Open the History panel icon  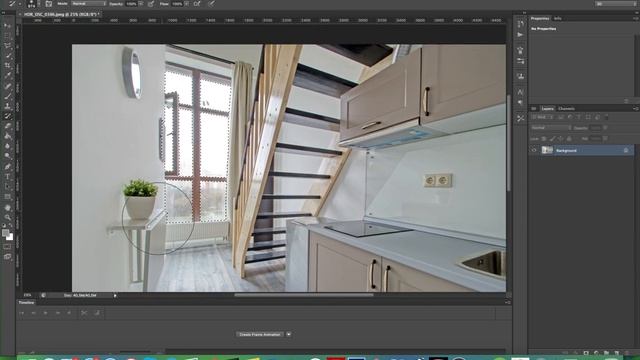click(x=520, y=24)
